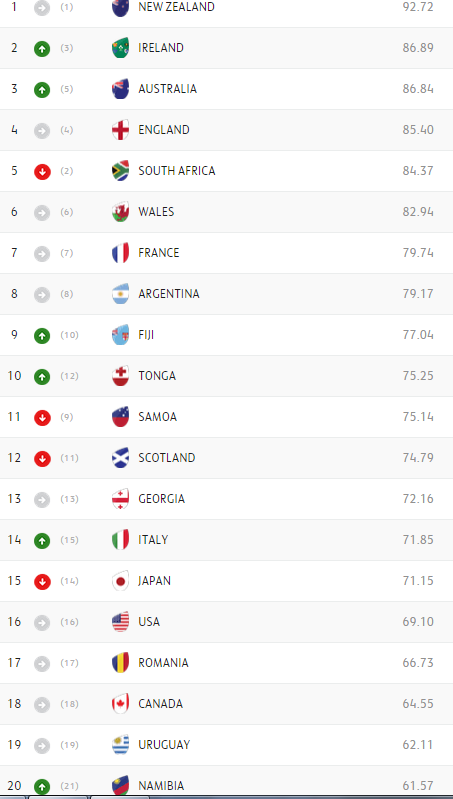The height and width of the screenshot is (799, 453).
Task: Click the Fiji flag icon
Action: click(x=121, y=335)
